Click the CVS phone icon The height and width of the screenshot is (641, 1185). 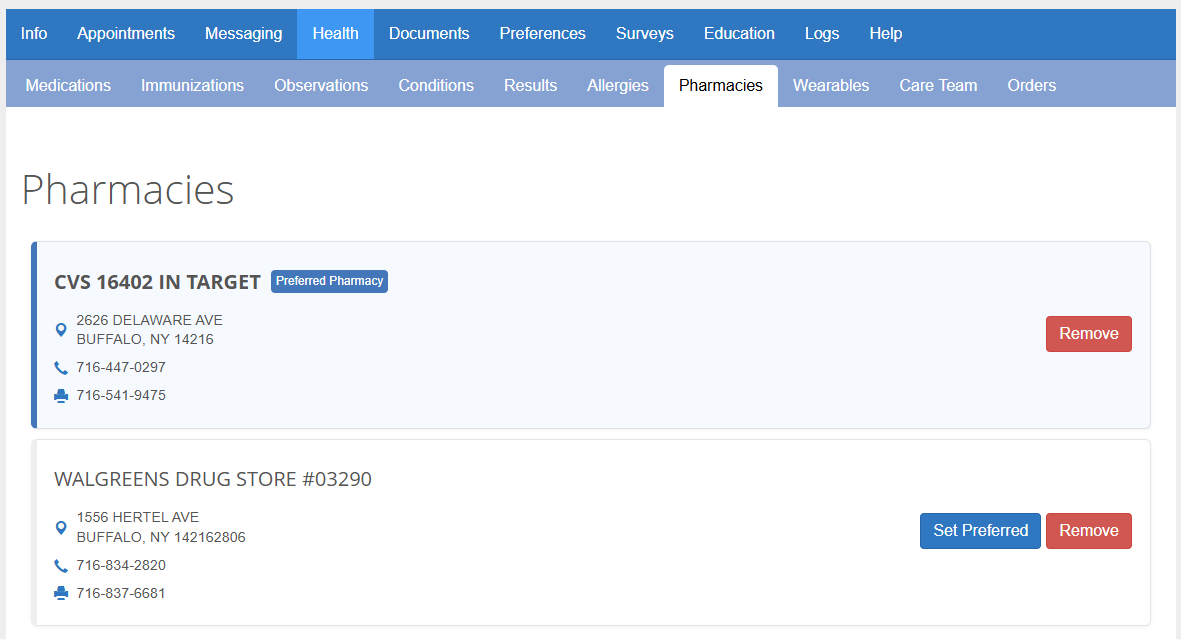61,368
